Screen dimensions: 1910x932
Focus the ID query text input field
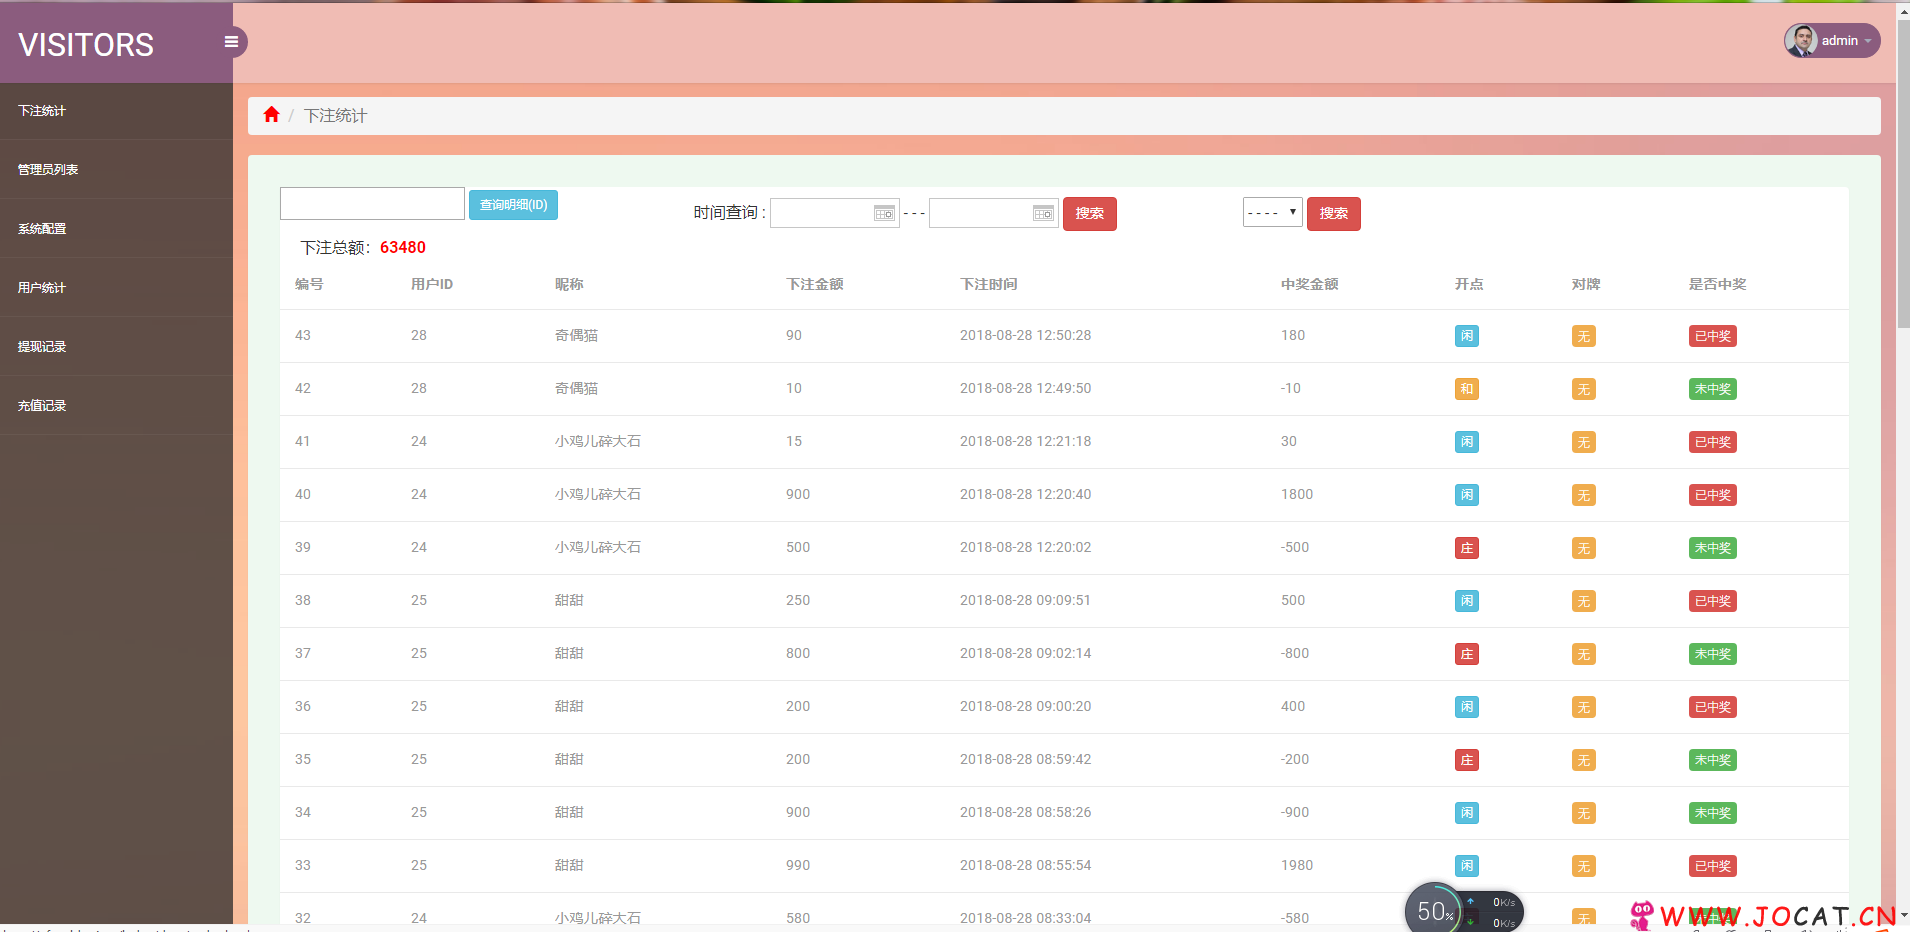click(x=372, y=204)
